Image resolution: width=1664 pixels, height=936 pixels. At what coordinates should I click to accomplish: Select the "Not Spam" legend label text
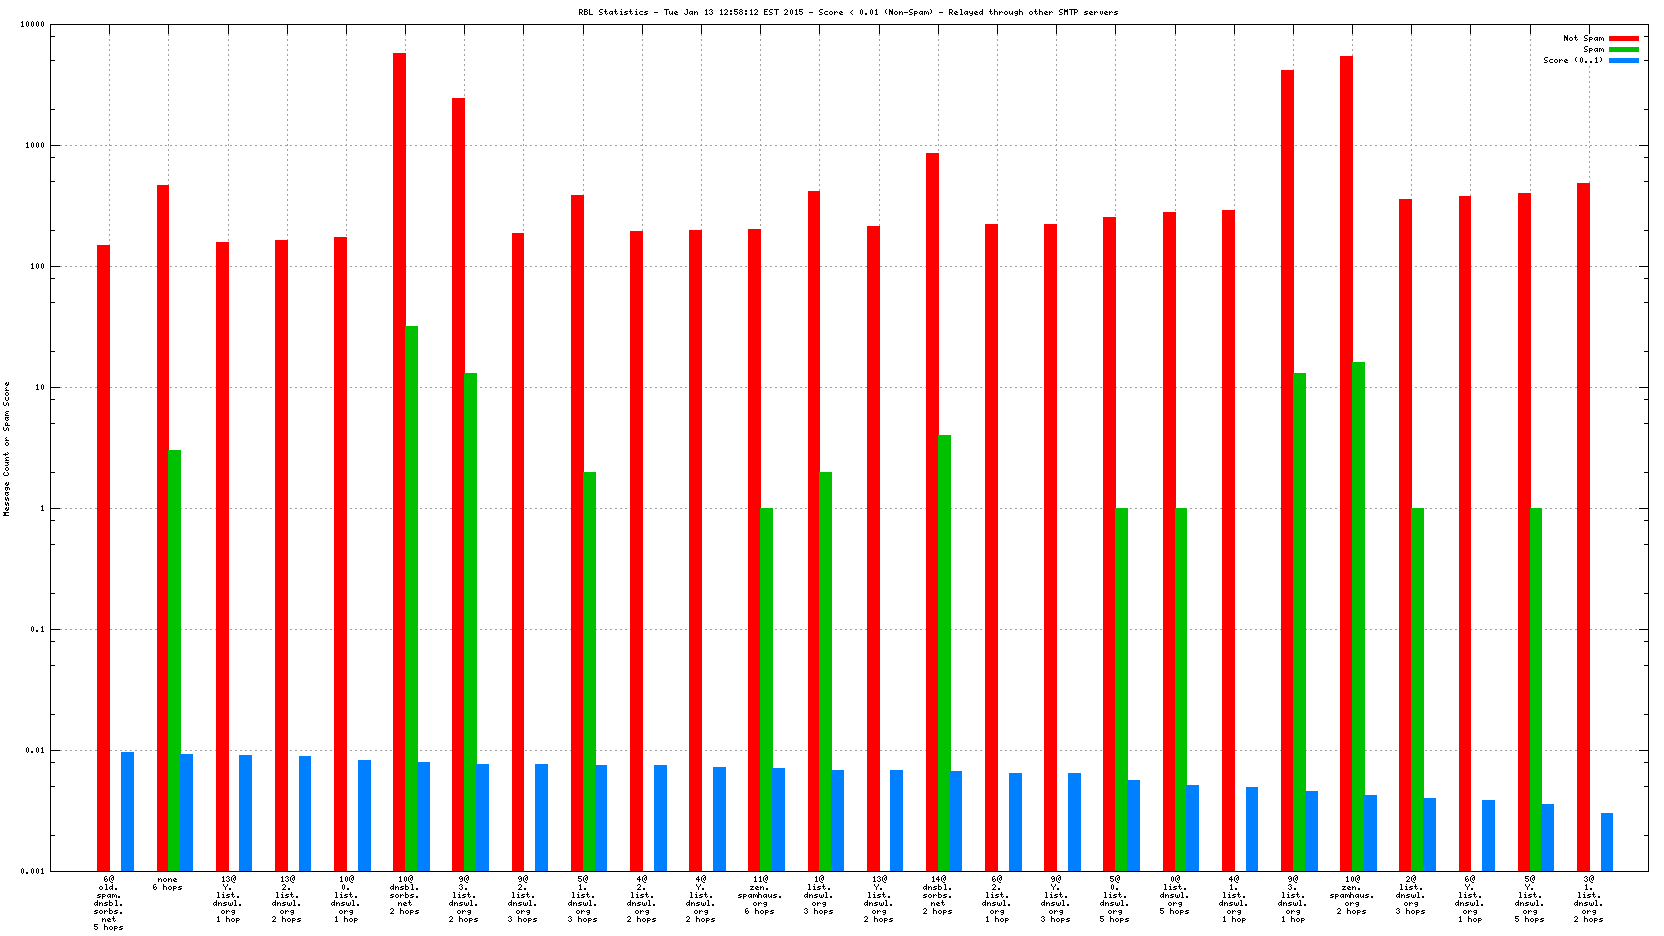point(1583,38)
